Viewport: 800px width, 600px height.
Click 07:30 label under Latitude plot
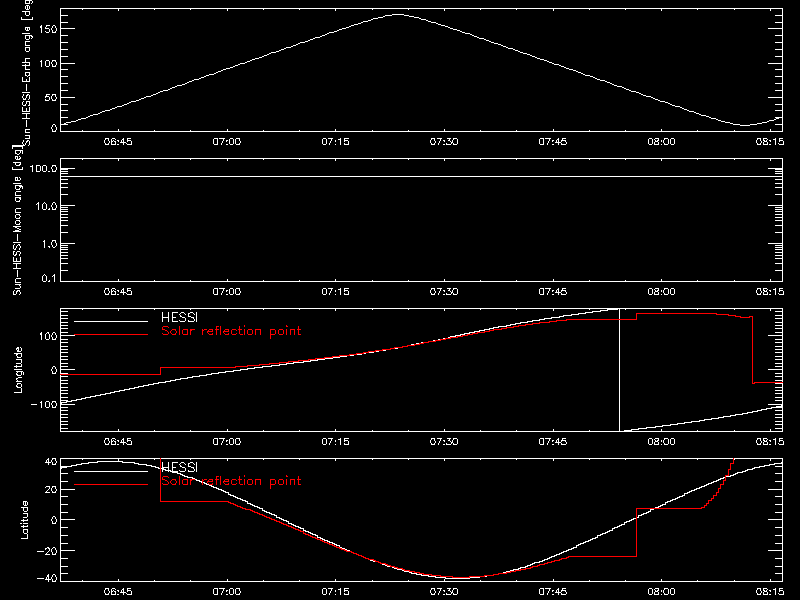pyautogui.click(x=444, y=592)
